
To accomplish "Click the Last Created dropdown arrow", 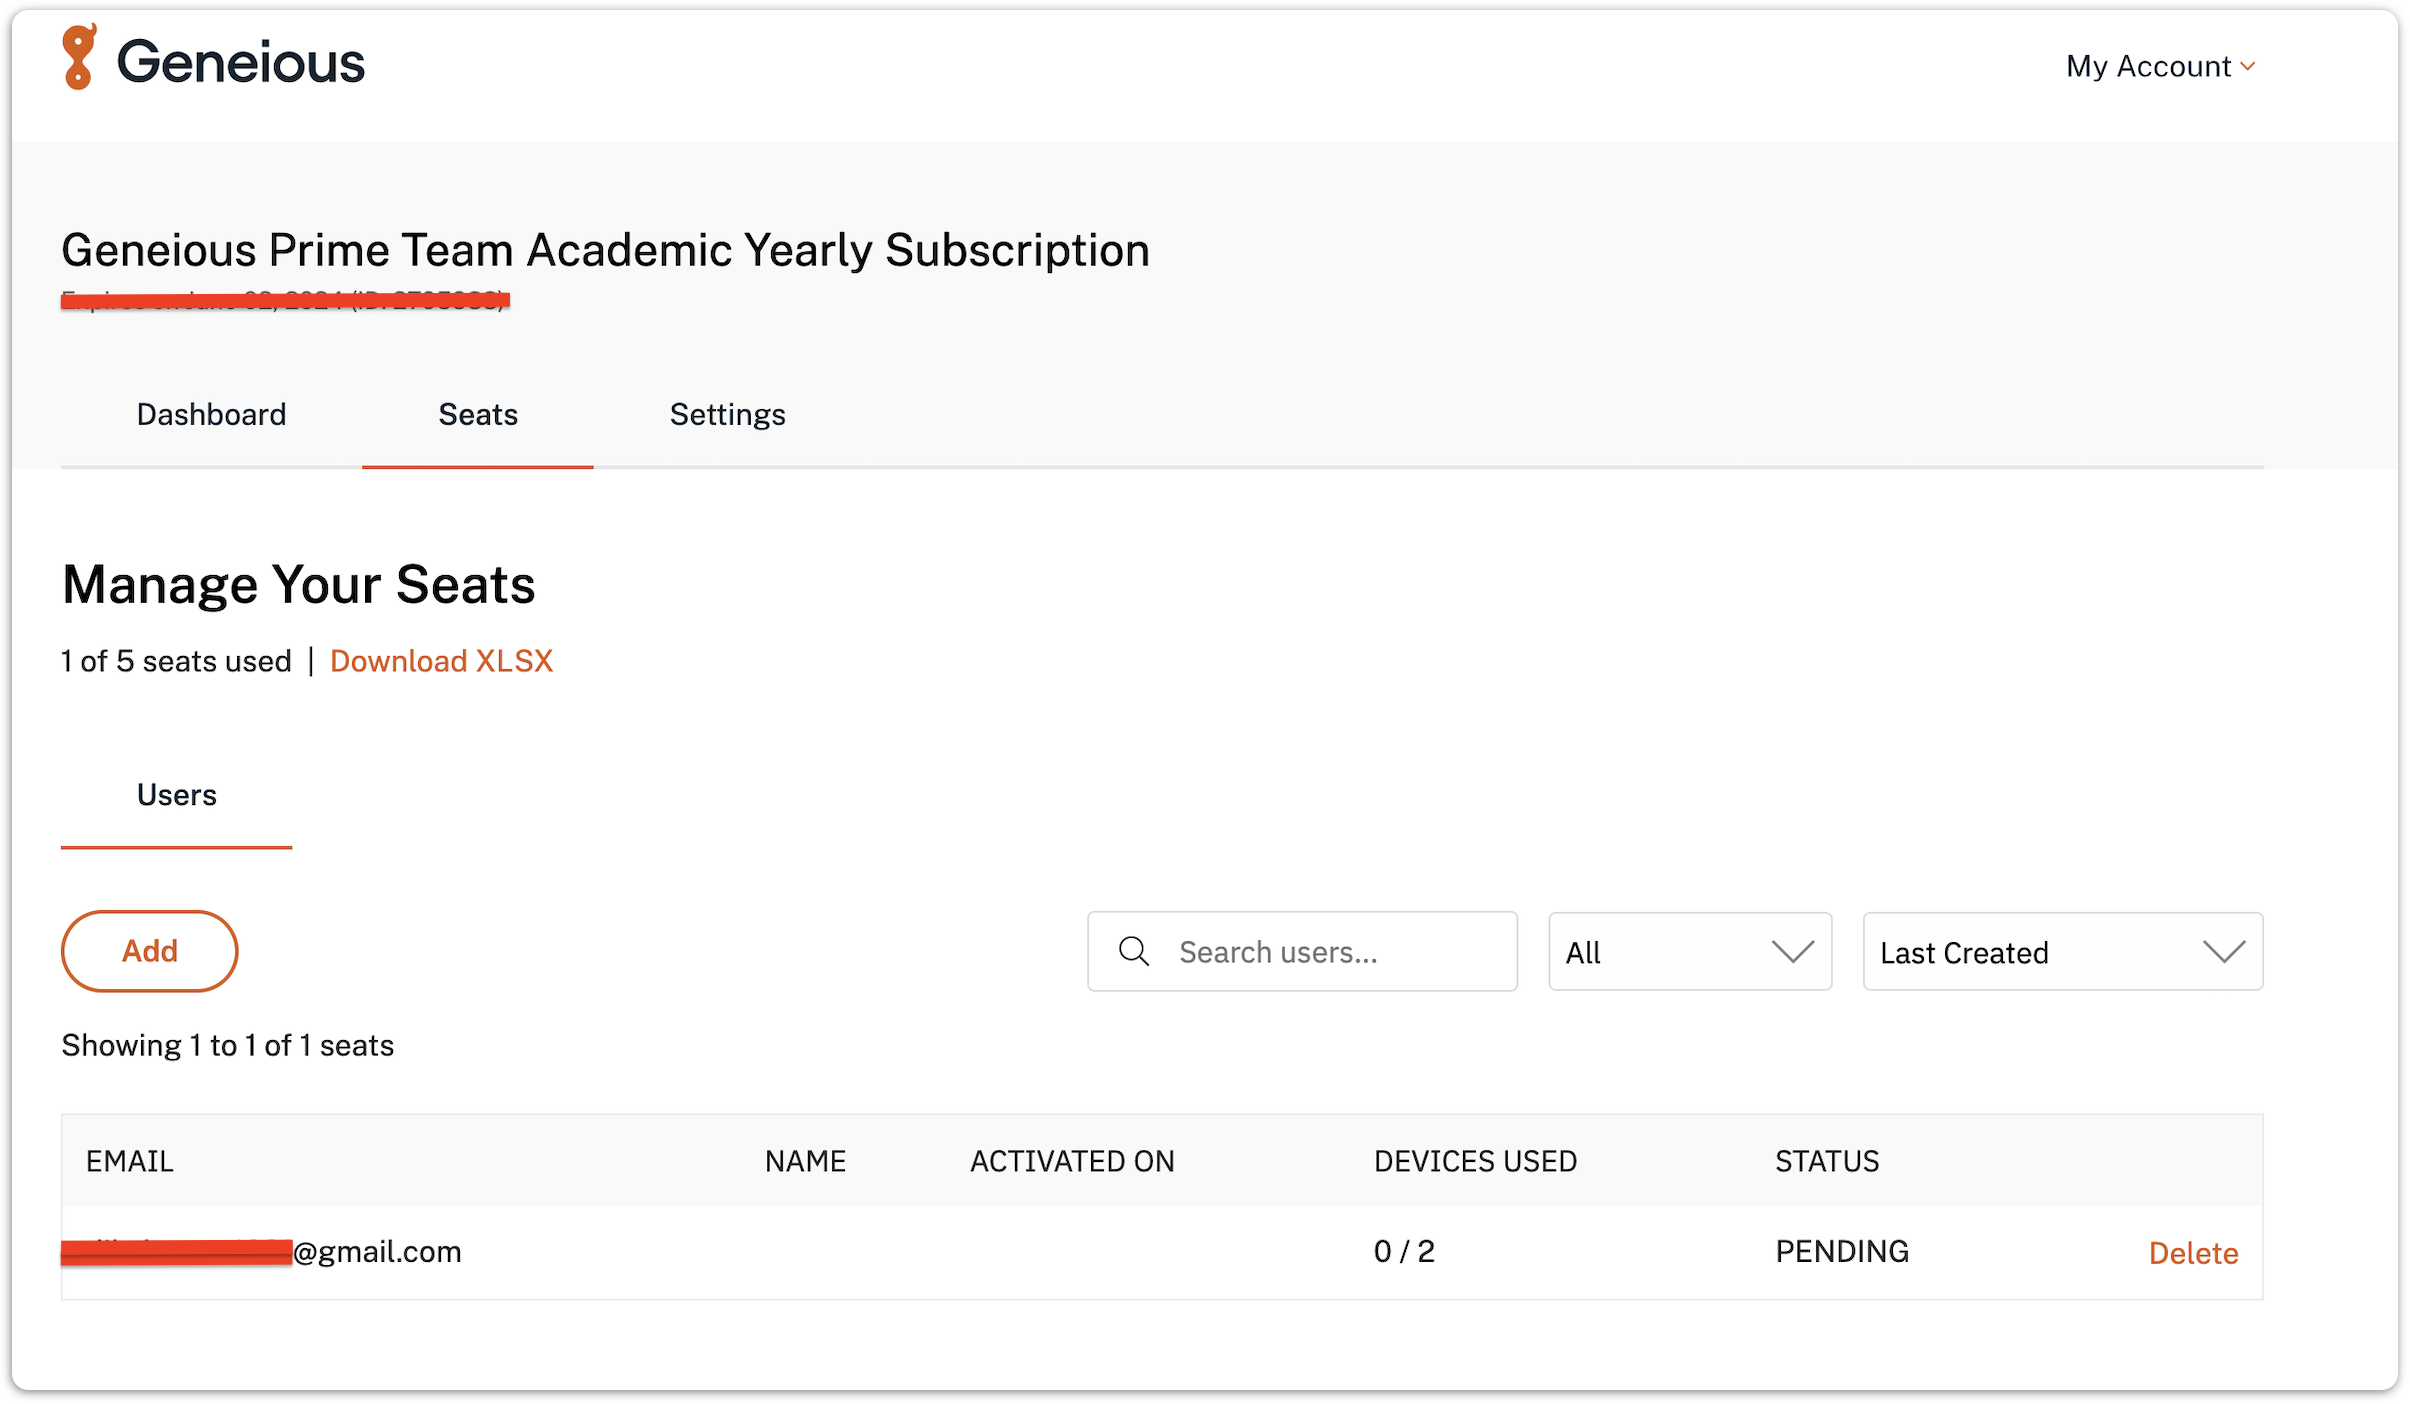I will coord(2224,952).
